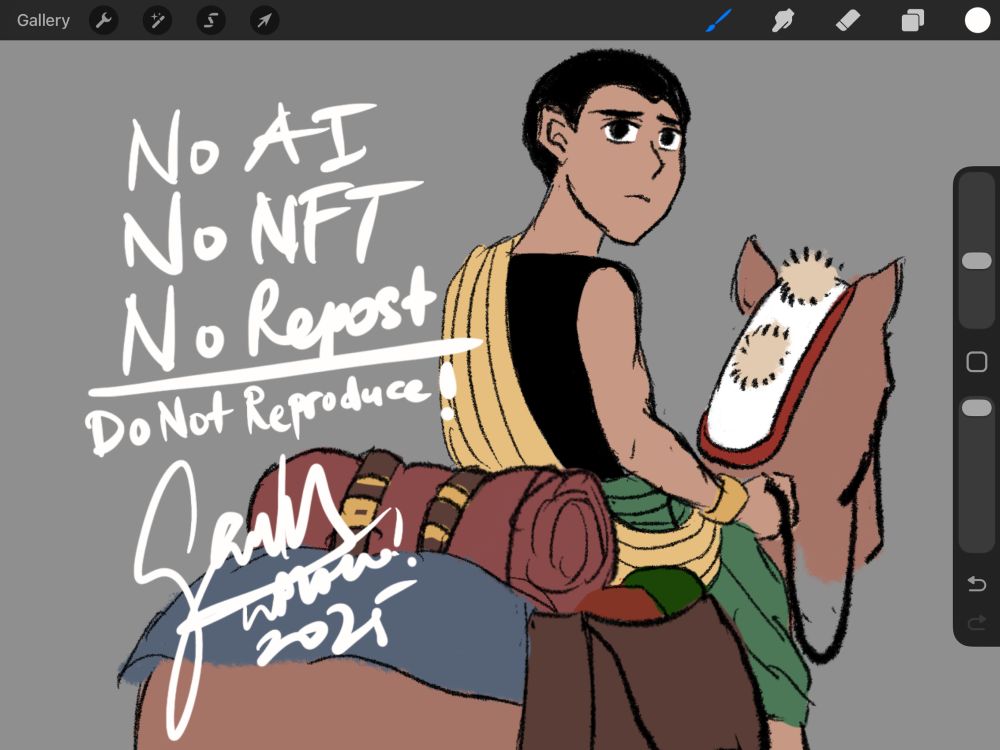Open the Actions wrench menu

click(104, 20)
